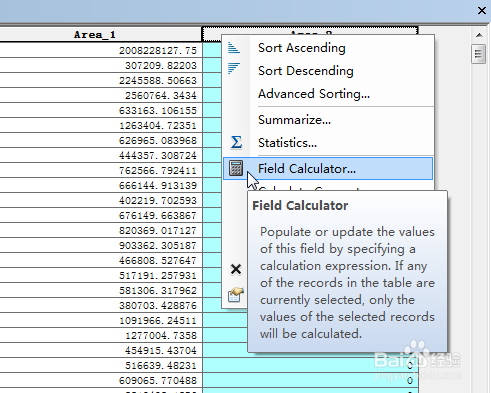Click the vertical scrollbar thumb
Screen dimensions: 491x393
click(x=479, y=54)
